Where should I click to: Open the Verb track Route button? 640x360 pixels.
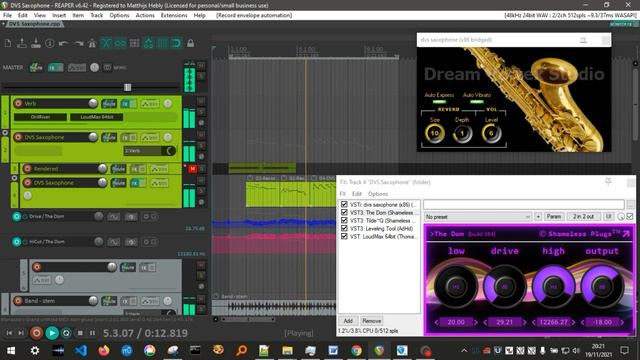pyautogui.click(x=109, y=104)
